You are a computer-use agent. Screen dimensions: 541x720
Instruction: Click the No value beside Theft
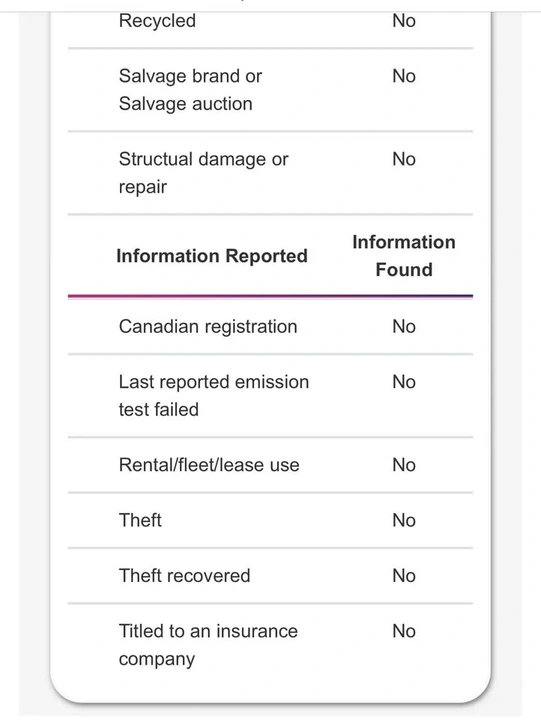[x=404, y=521]
